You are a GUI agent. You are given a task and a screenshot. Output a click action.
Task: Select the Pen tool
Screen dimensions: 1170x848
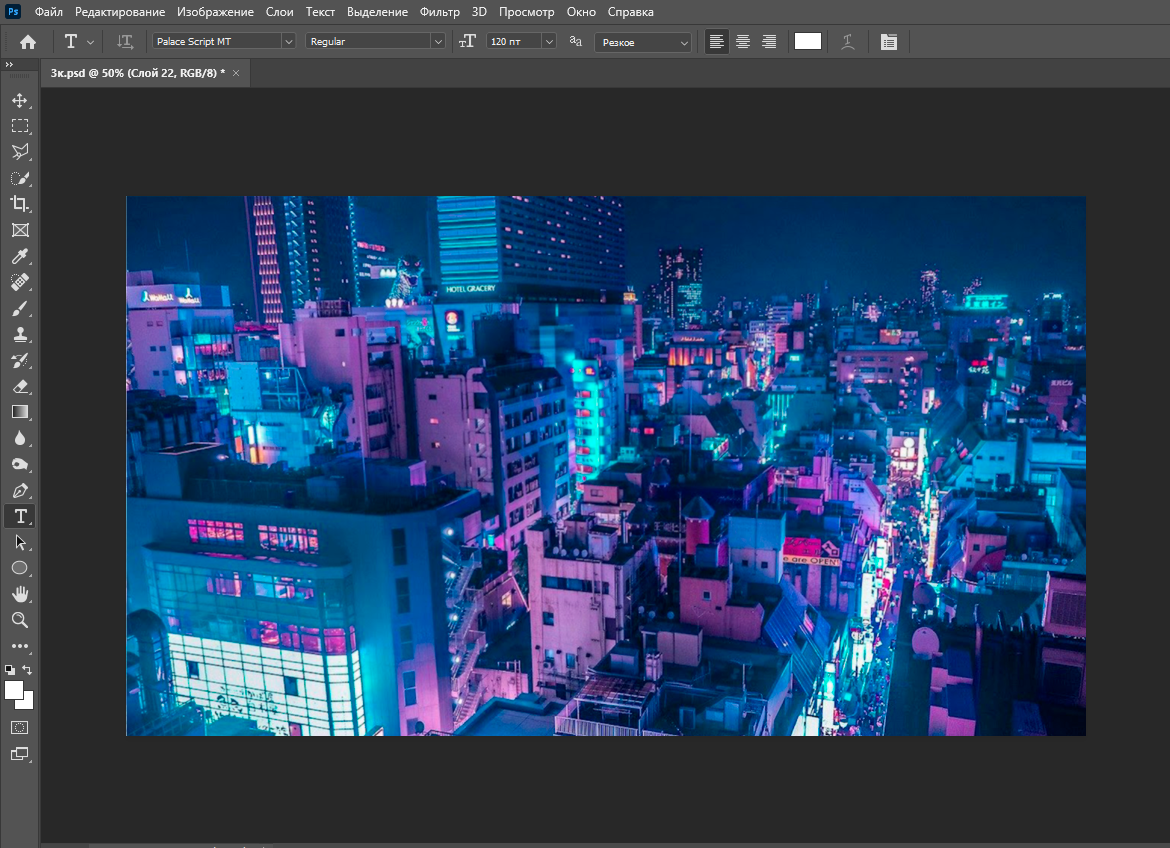19,490
